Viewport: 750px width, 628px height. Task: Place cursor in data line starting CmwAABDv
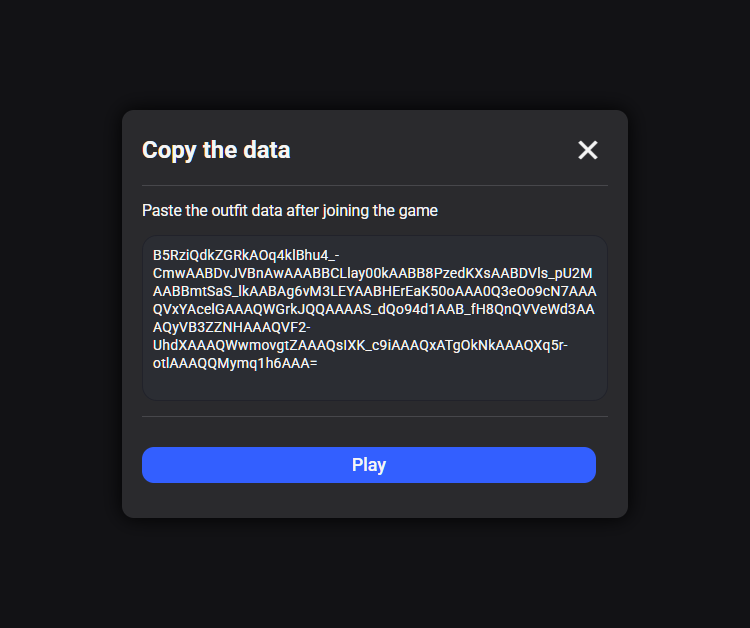[x=372, y=273]
